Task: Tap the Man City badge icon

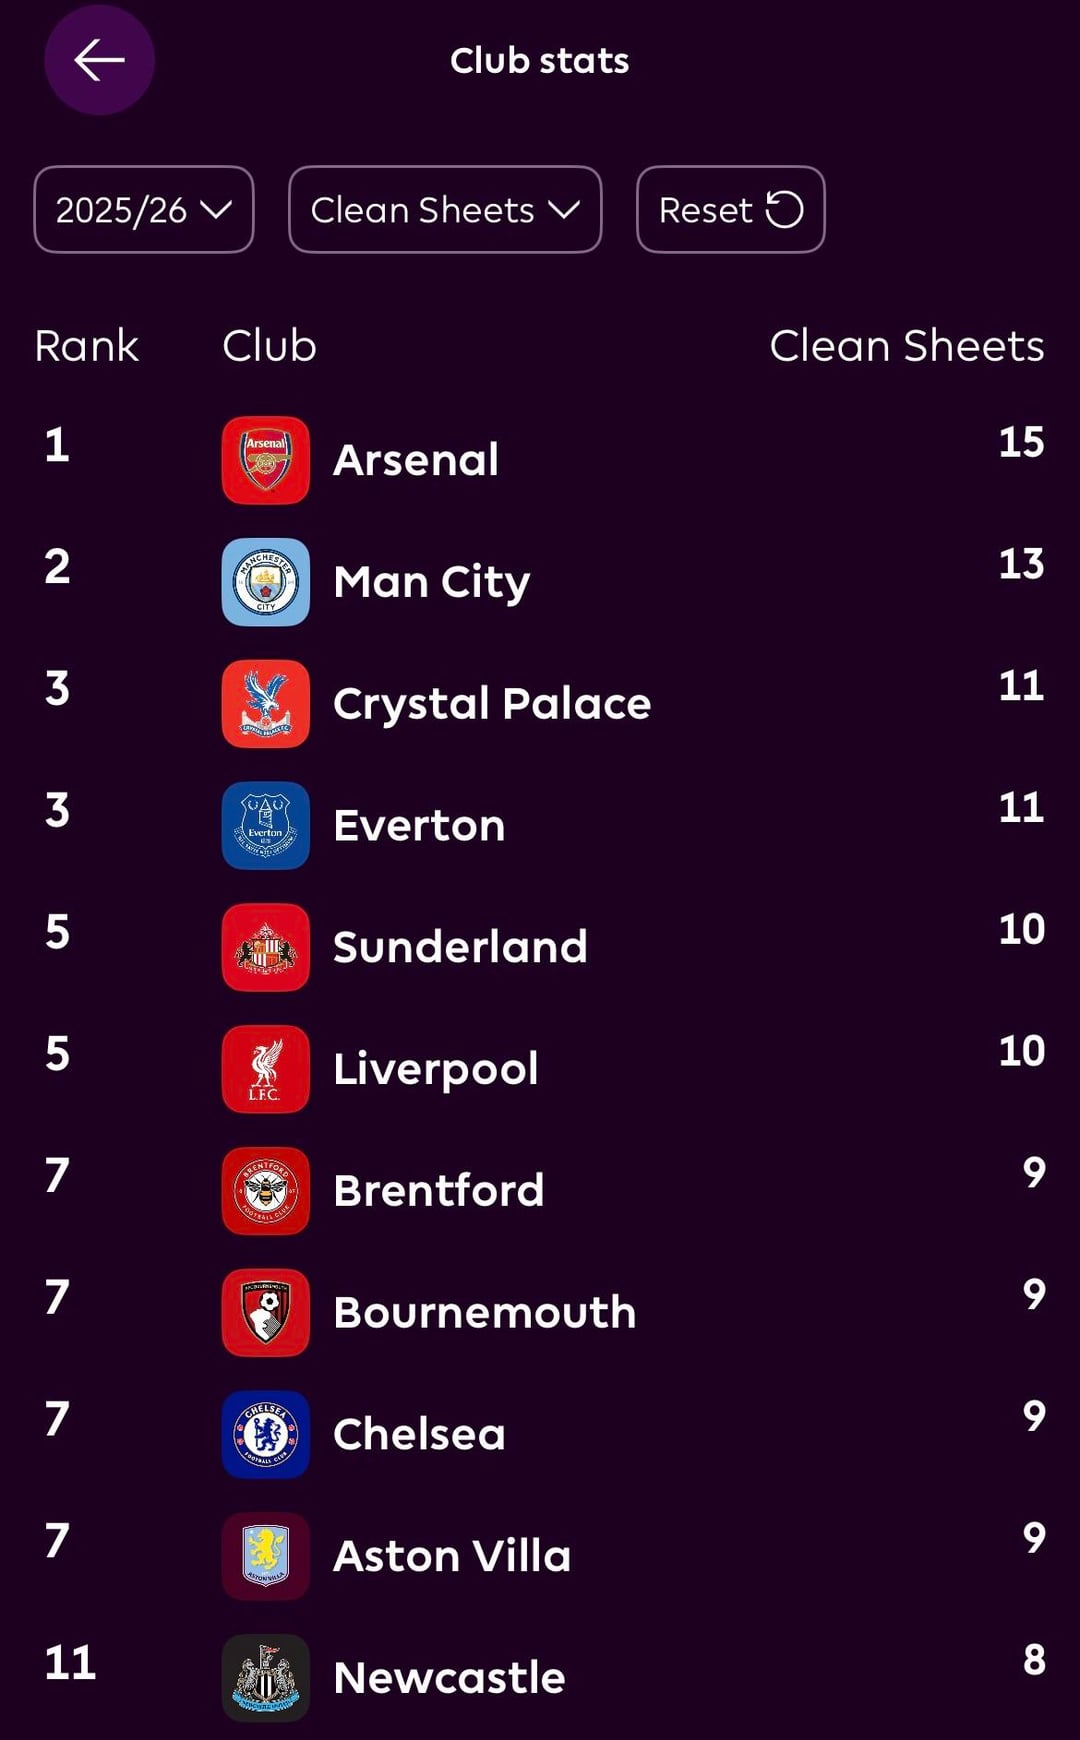Action: click(x=265, y=582)
